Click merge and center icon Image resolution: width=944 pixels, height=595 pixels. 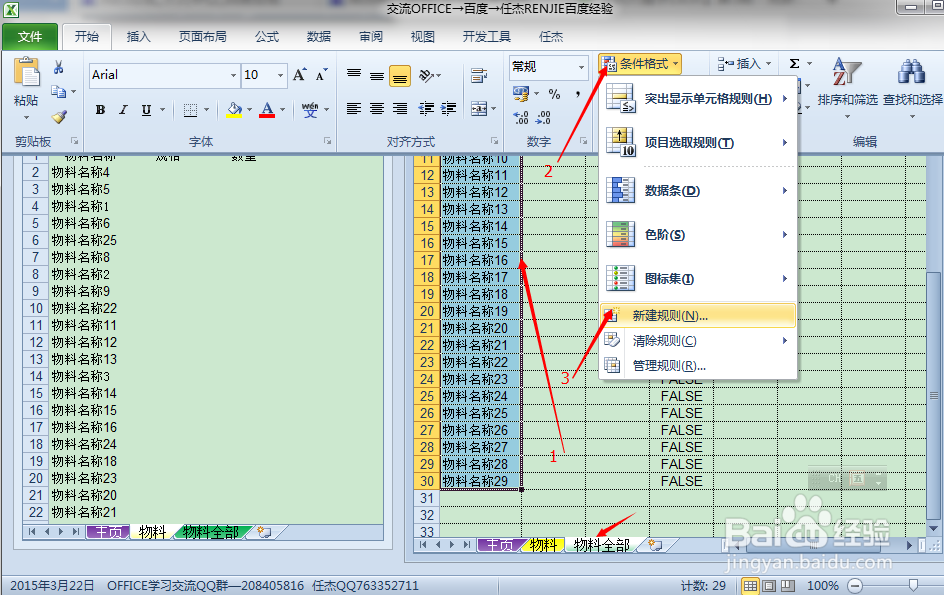coord(479,109)
